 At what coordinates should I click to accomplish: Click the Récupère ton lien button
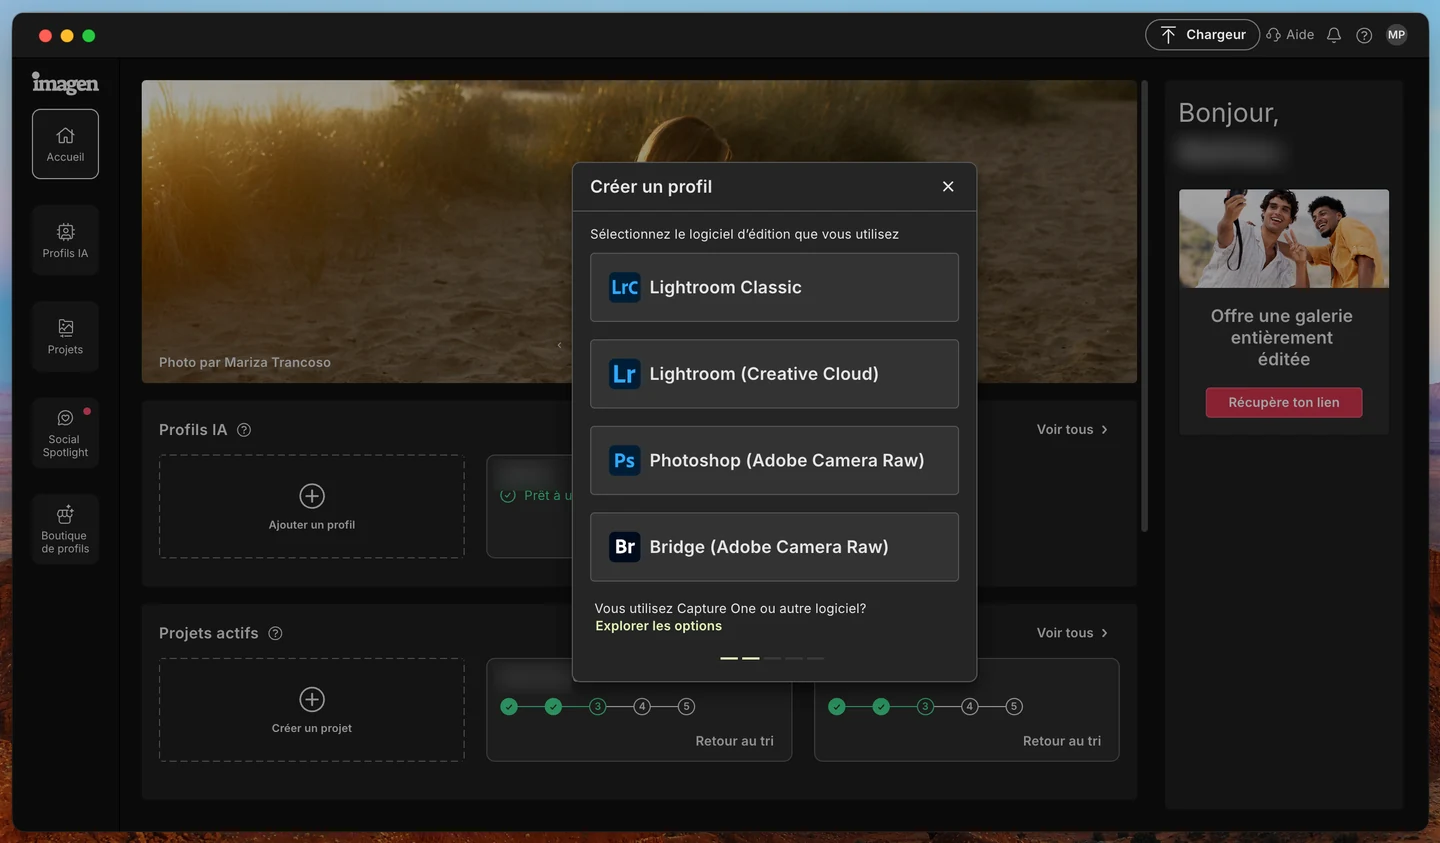point(1284,402)
